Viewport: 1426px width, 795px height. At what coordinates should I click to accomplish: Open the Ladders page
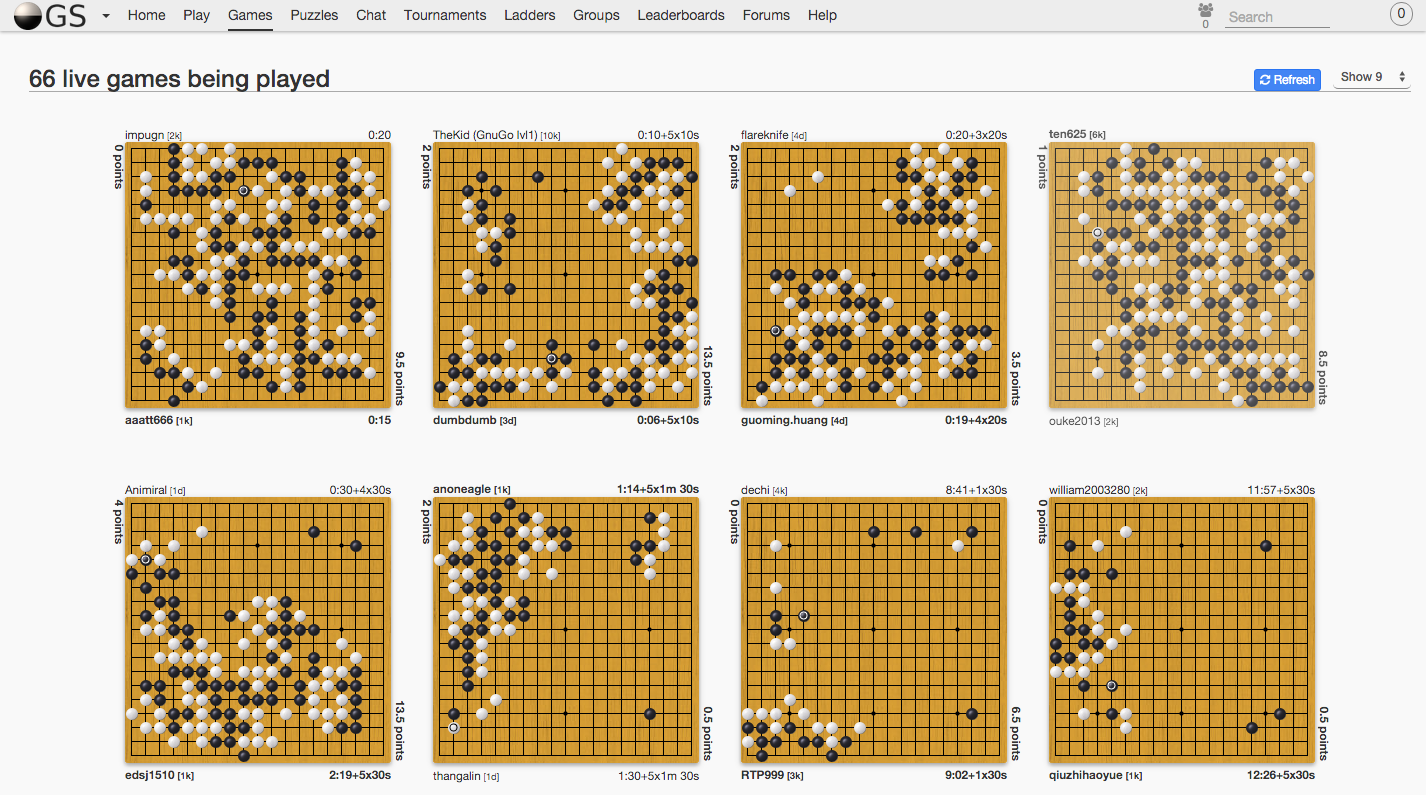tap(529, 15)
